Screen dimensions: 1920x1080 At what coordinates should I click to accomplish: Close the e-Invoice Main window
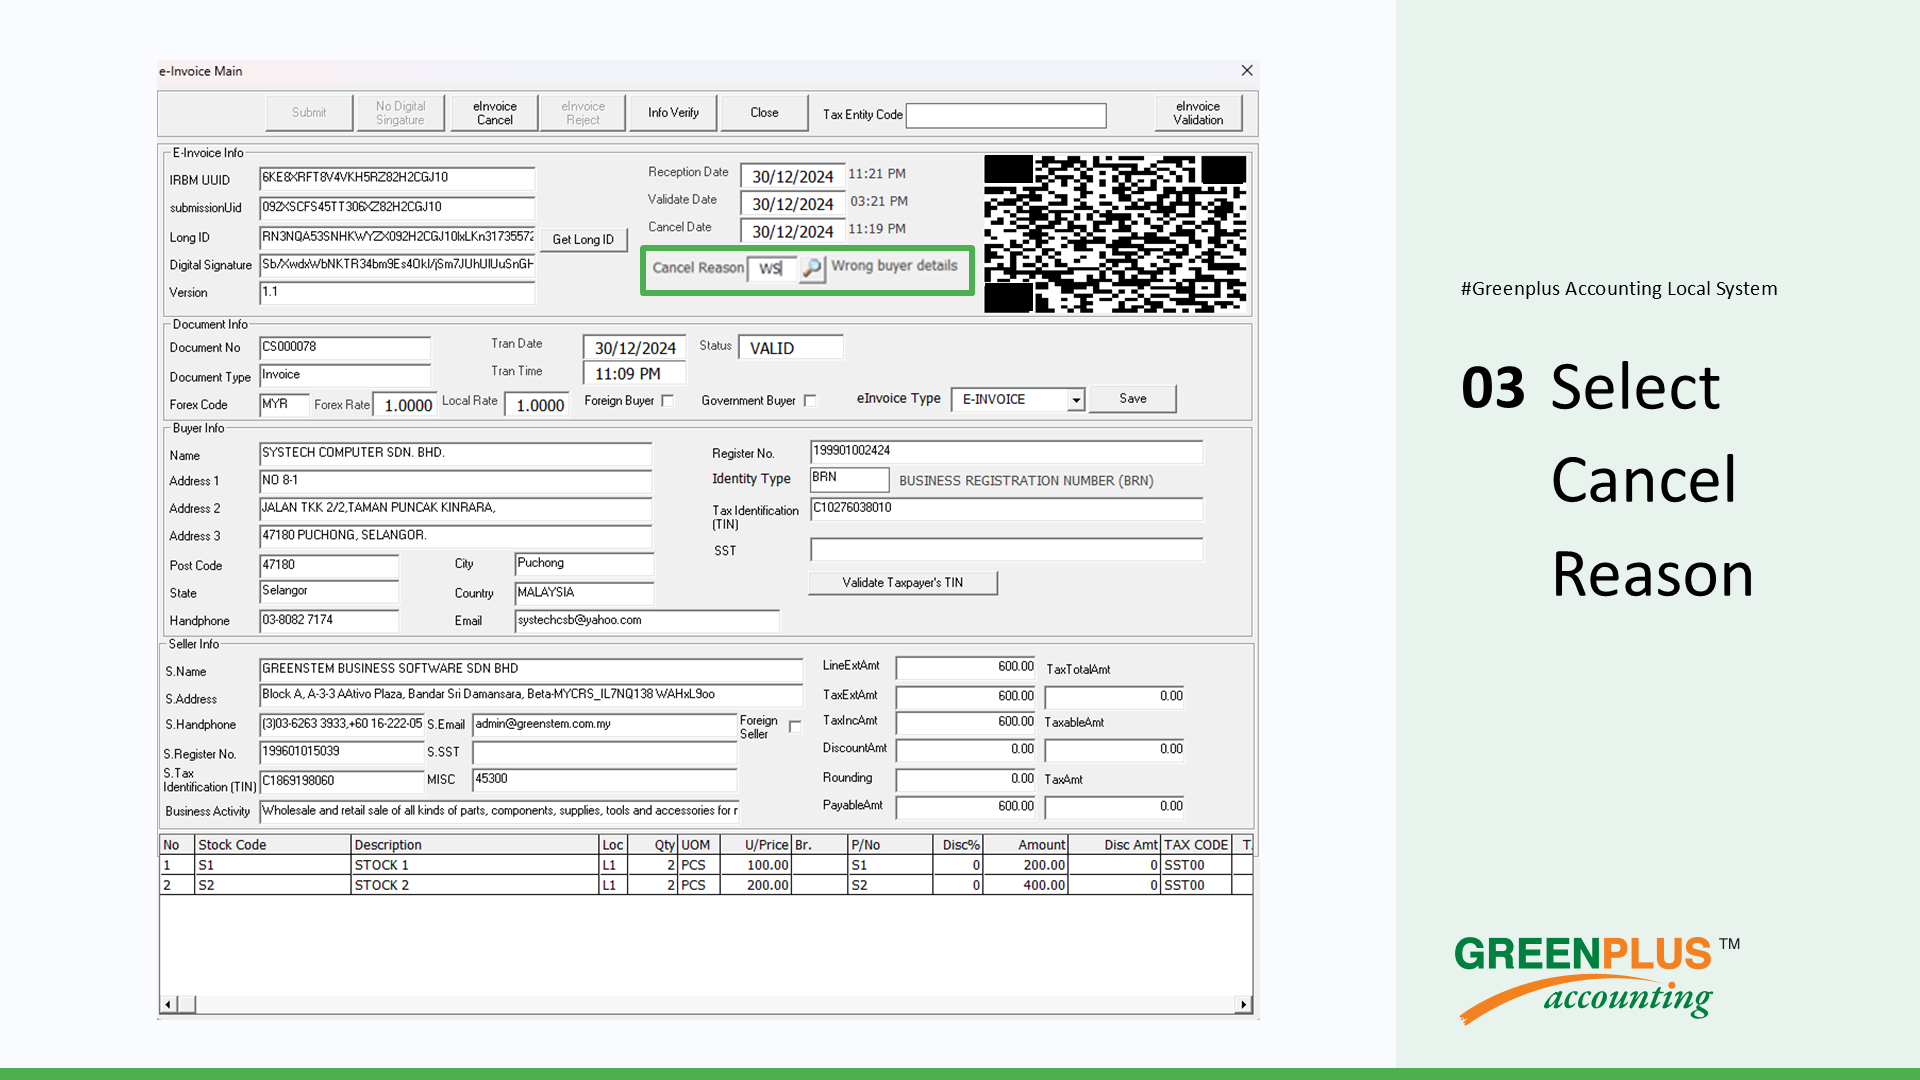click(1246, 71)
